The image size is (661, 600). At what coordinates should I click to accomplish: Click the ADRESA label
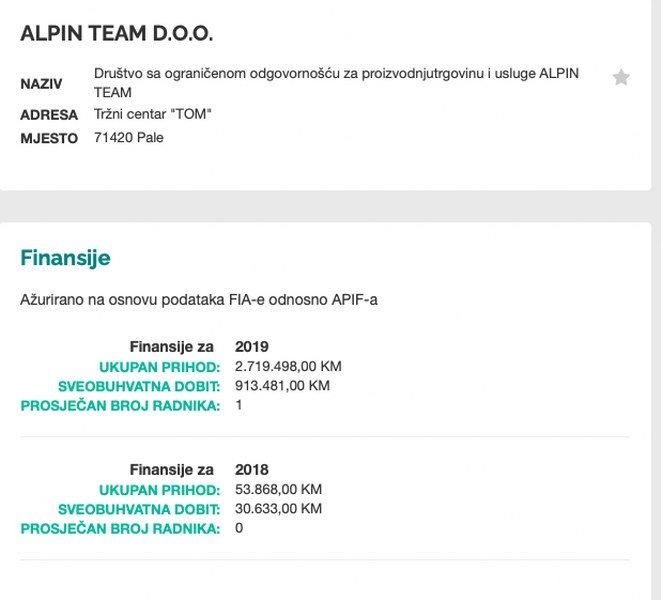[x=49, y=115]
